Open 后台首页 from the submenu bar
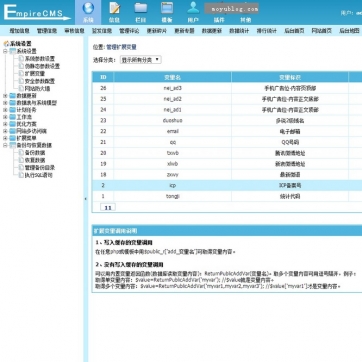Screen dimensions: 362x362 coord(294,31)
